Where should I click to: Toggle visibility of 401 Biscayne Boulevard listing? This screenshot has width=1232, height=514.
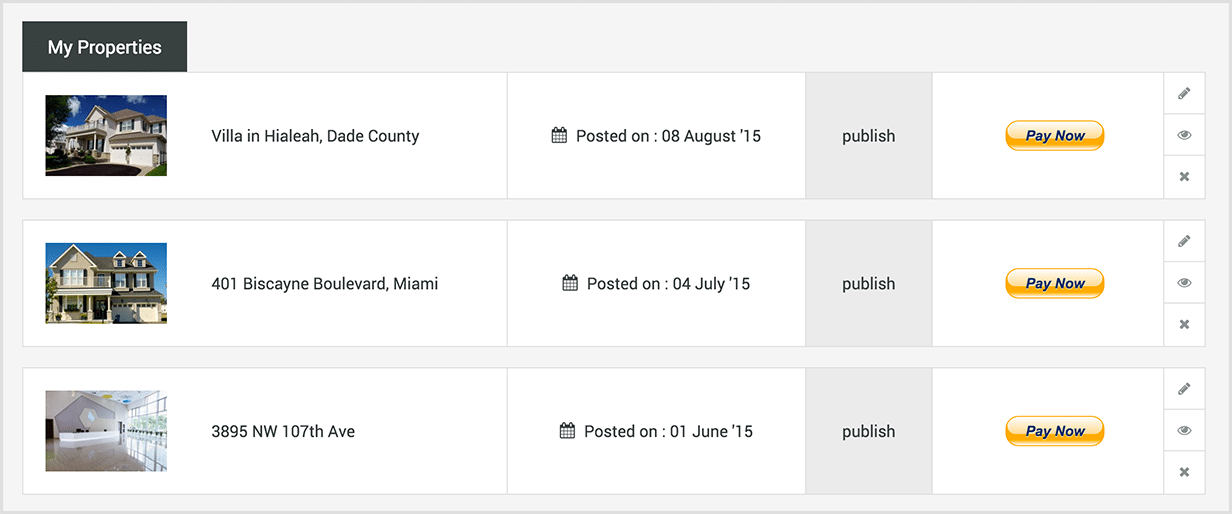point(1184,283)
